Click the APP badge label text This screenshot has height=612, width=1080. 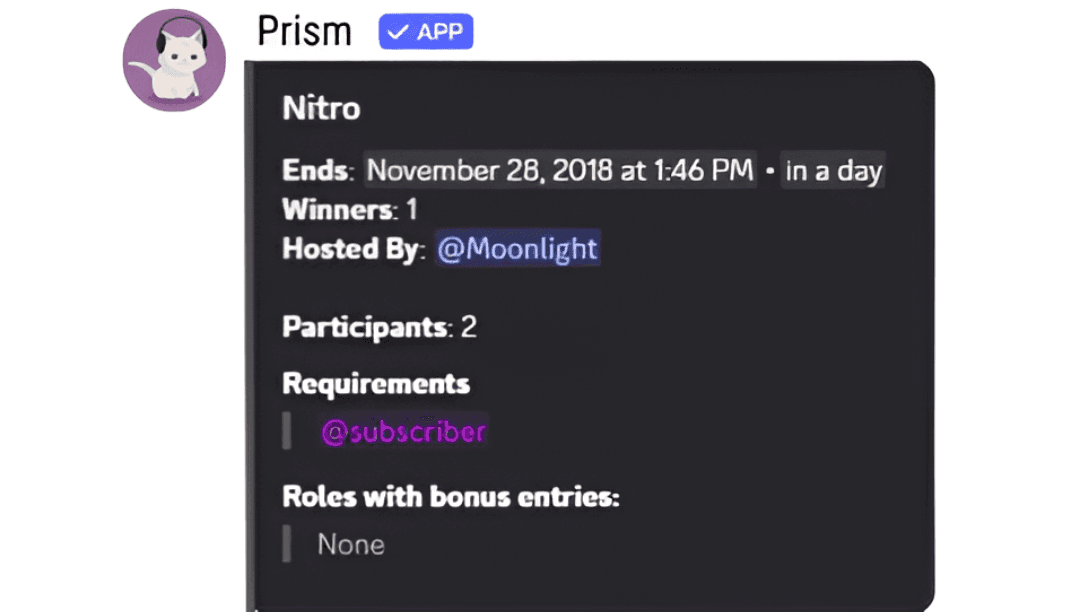click(439, 32)
